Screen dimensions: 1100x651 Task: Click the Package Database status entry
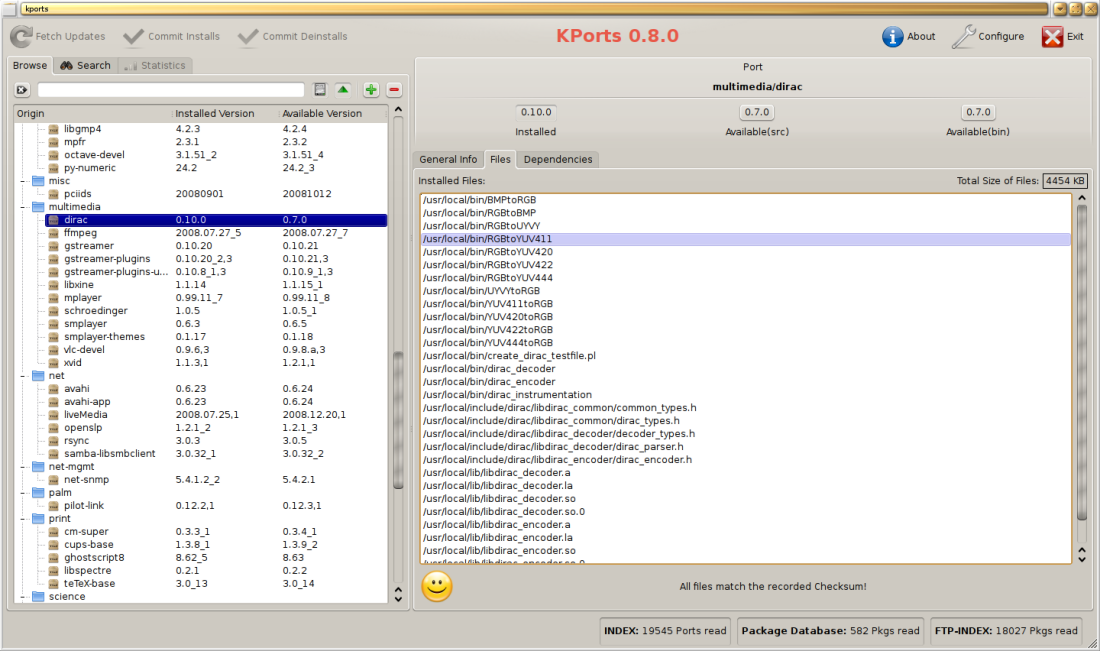coord(830,631)
